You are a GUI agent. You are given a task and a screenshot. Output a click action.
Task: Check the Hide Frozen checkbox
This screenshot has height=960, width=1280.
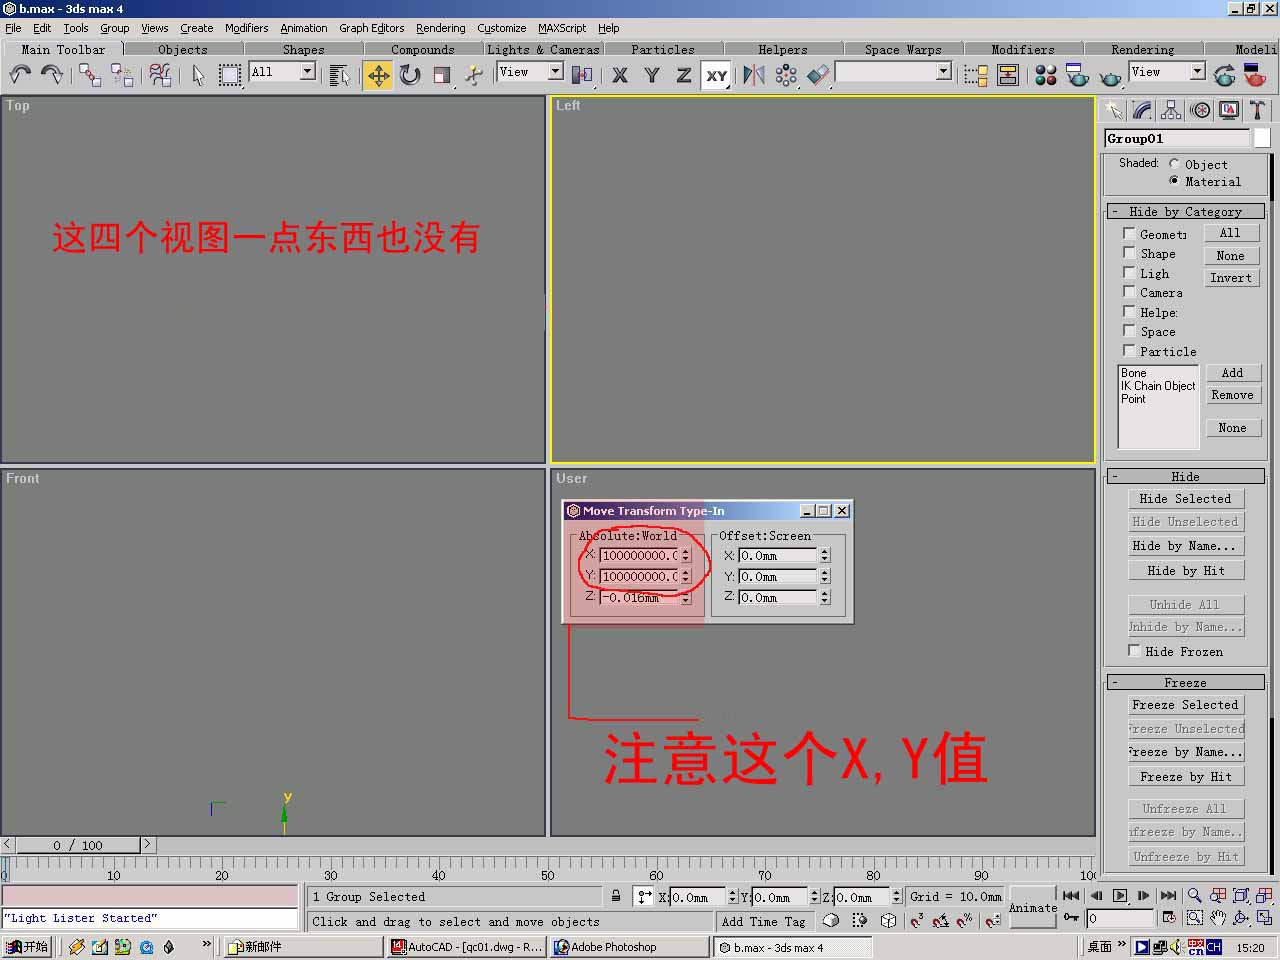(x=1134, y=651)
